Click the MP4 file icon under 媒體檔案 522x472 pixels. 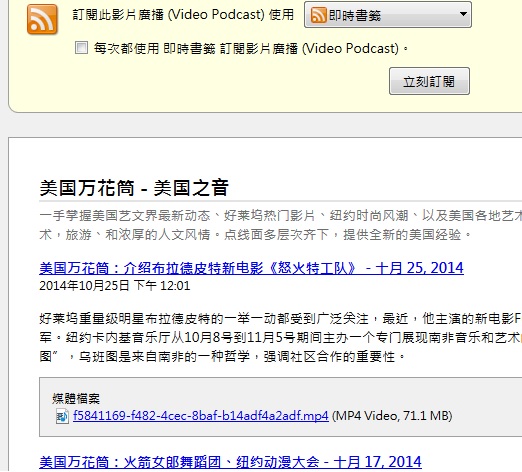[62, 416]
